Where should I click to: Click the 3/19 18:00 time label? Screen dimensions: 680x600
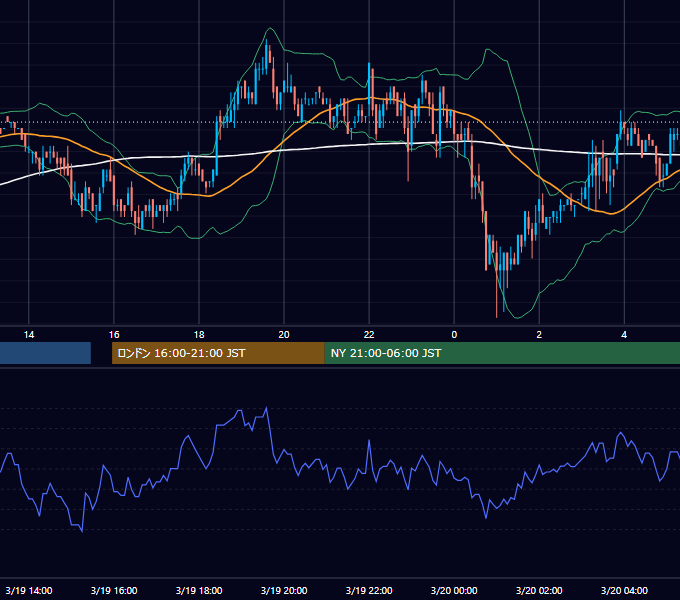click(199, 590)
